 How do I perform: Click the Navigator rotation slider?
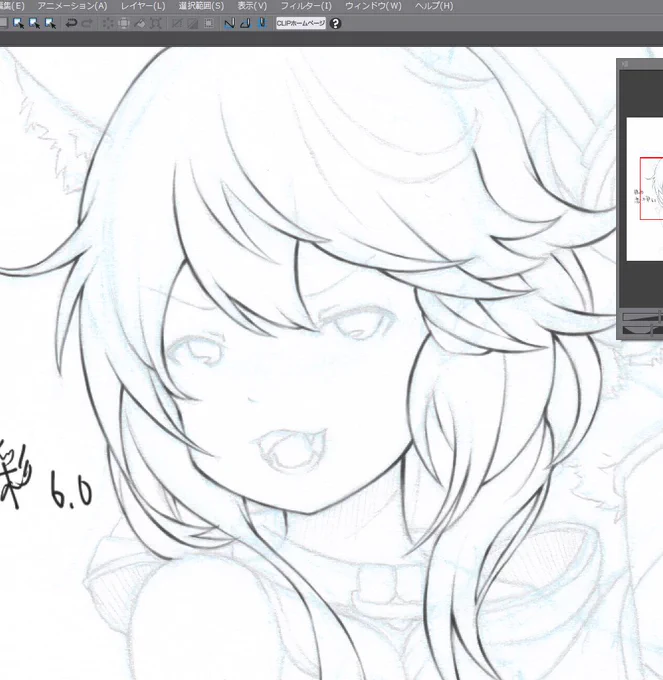[x=643, y=330]
